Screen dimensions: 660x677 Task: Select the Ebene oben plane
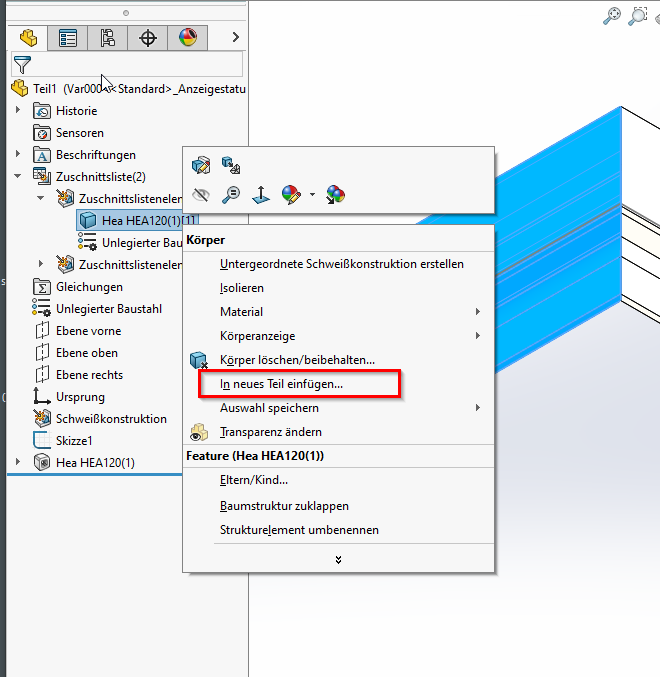[76, 353]
